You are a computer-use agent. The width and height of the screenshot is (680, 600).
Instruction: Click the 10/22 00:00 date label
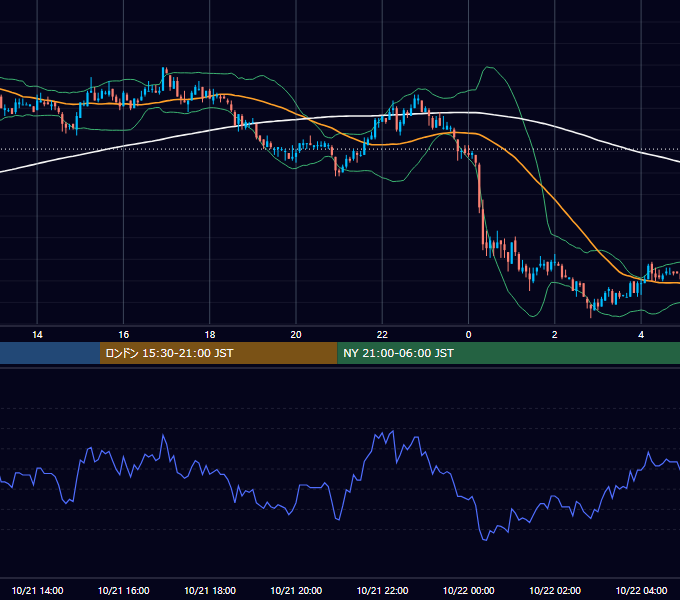tap(468, 590)
